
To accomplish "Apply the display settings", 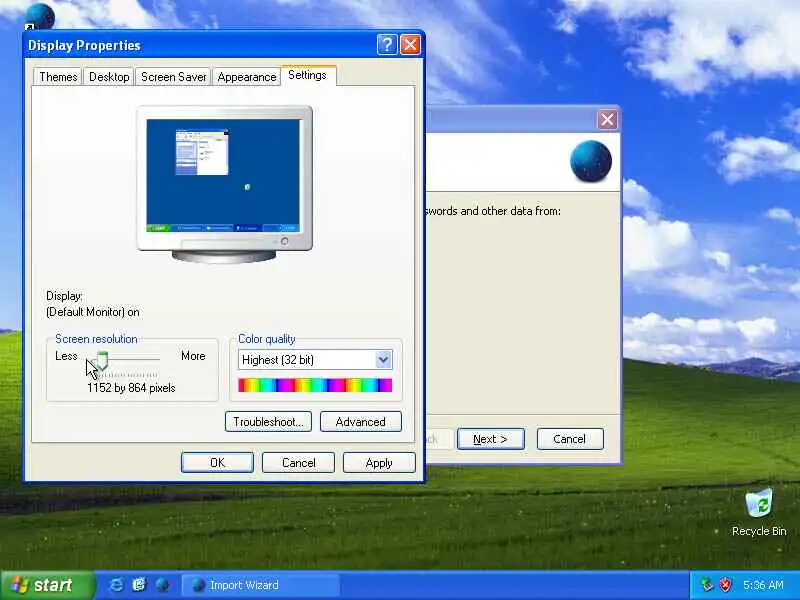I will pyautogui.click(x=379, y=462).
